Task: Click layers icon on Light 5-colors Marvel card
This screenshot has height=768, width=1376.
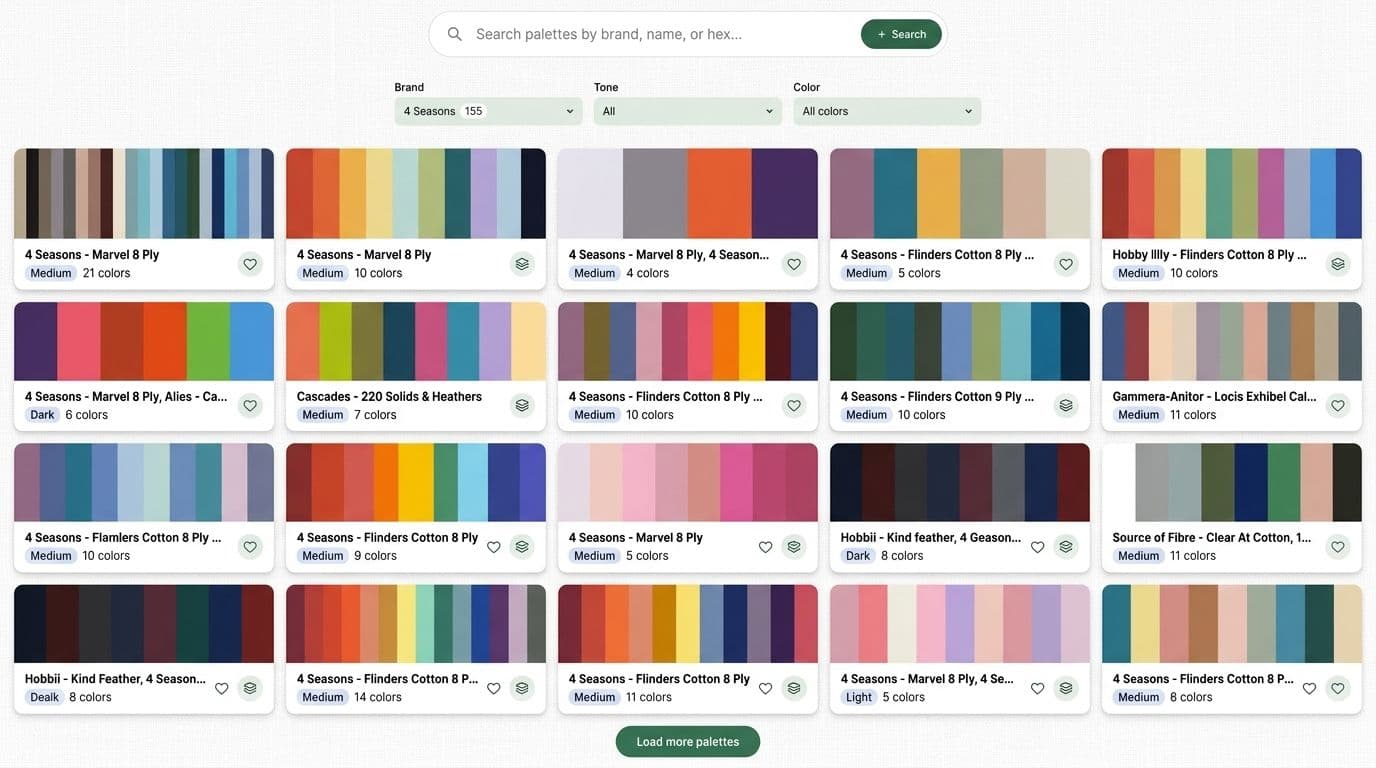Action: coord(1066,688)
